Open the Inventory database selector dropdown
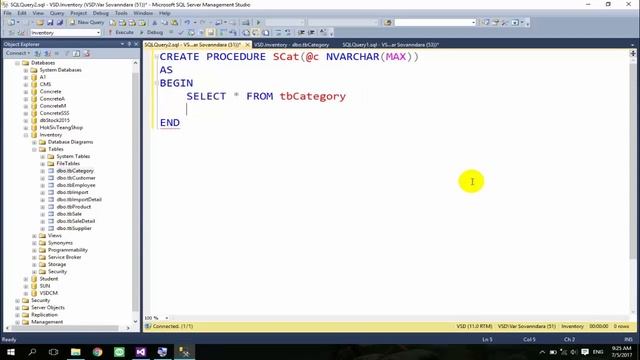 (x=98, y=33)
